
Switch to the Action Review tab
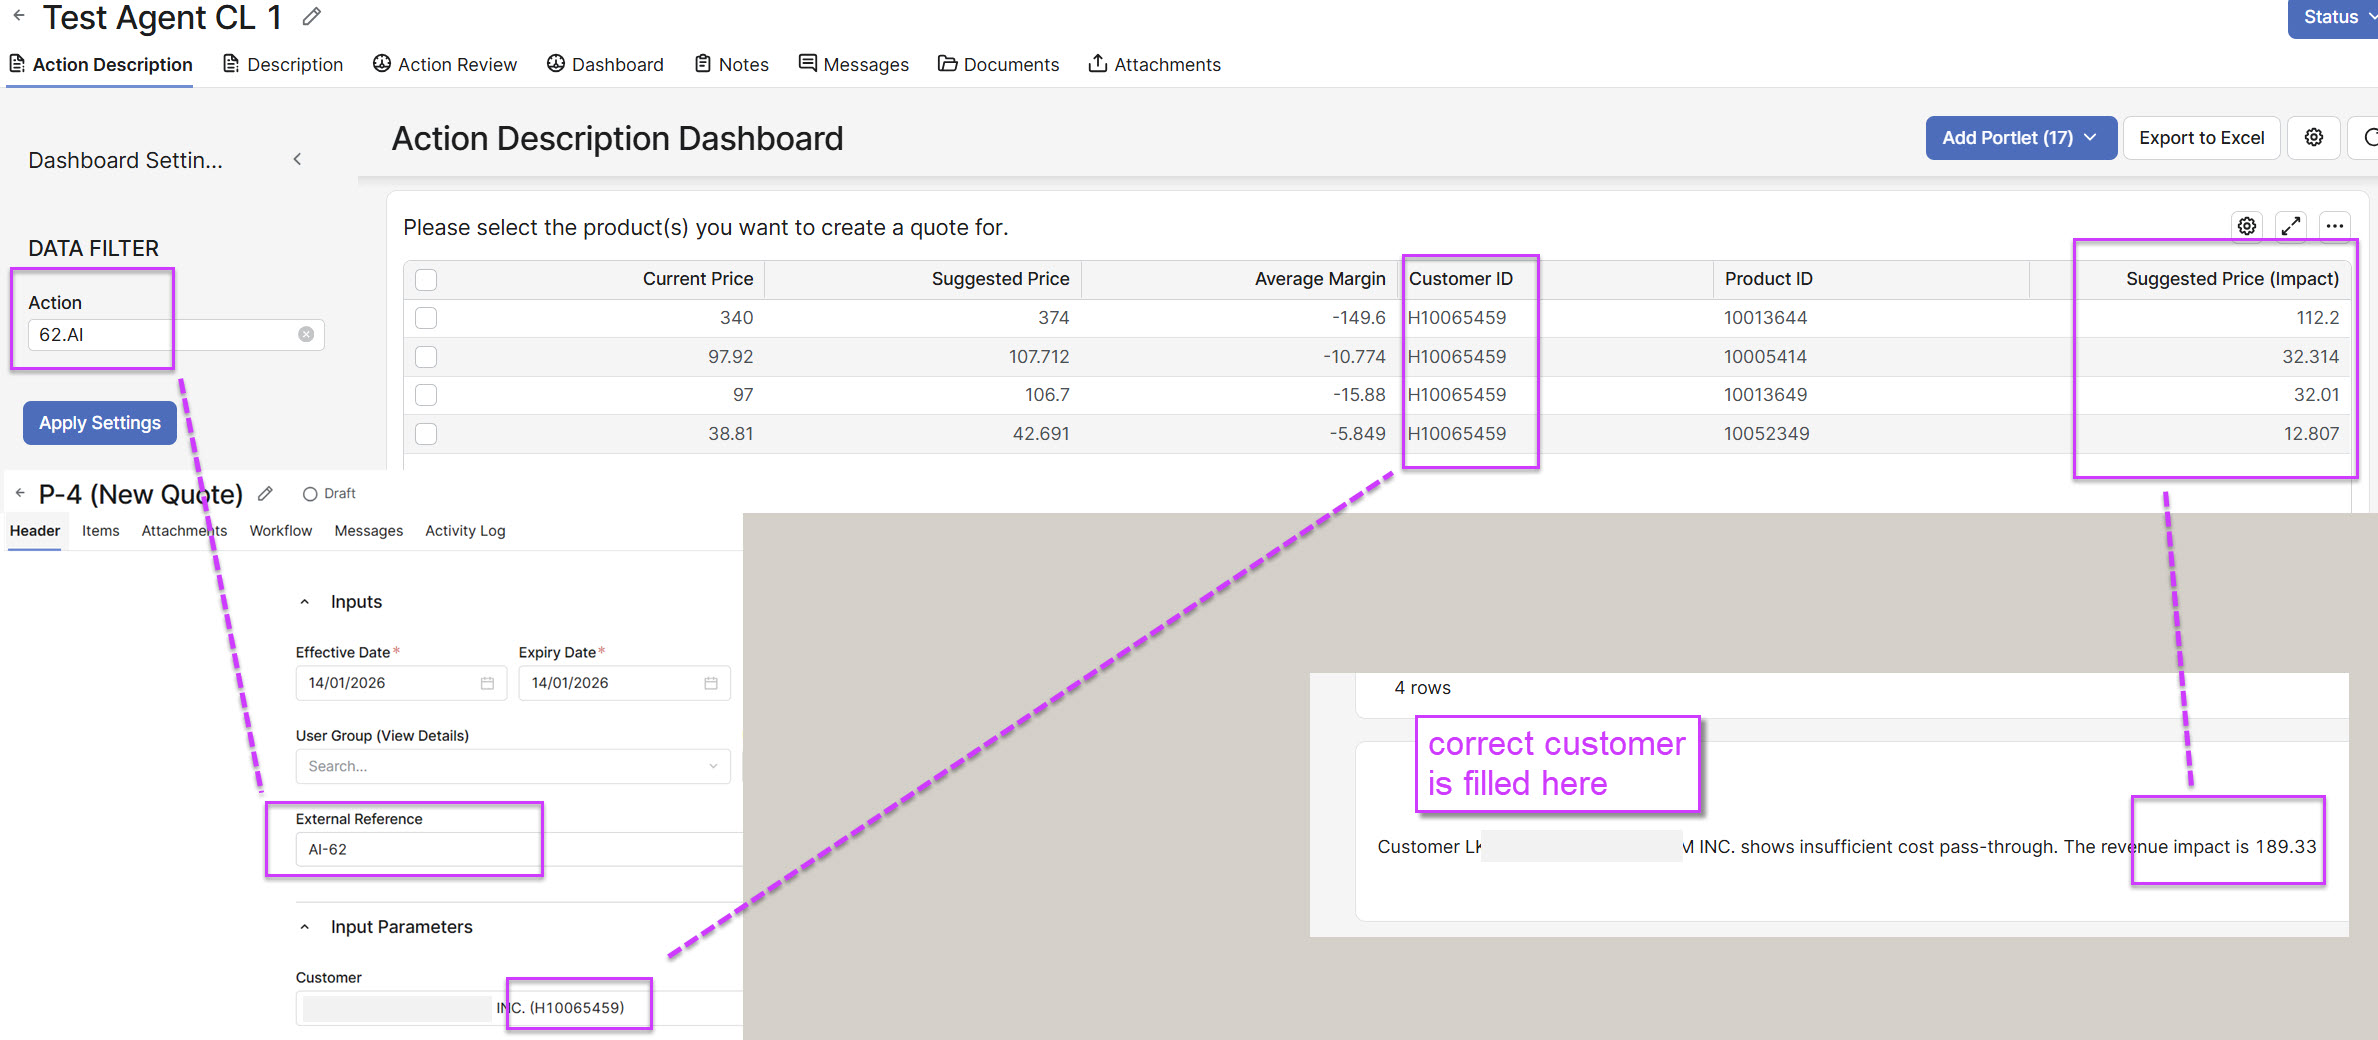coord(445,65)
